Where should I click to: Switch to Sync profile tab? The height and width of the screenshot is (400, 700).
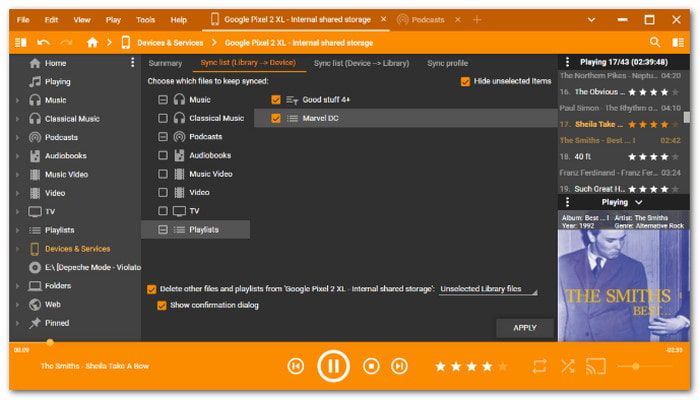click(x=447, y=63)
